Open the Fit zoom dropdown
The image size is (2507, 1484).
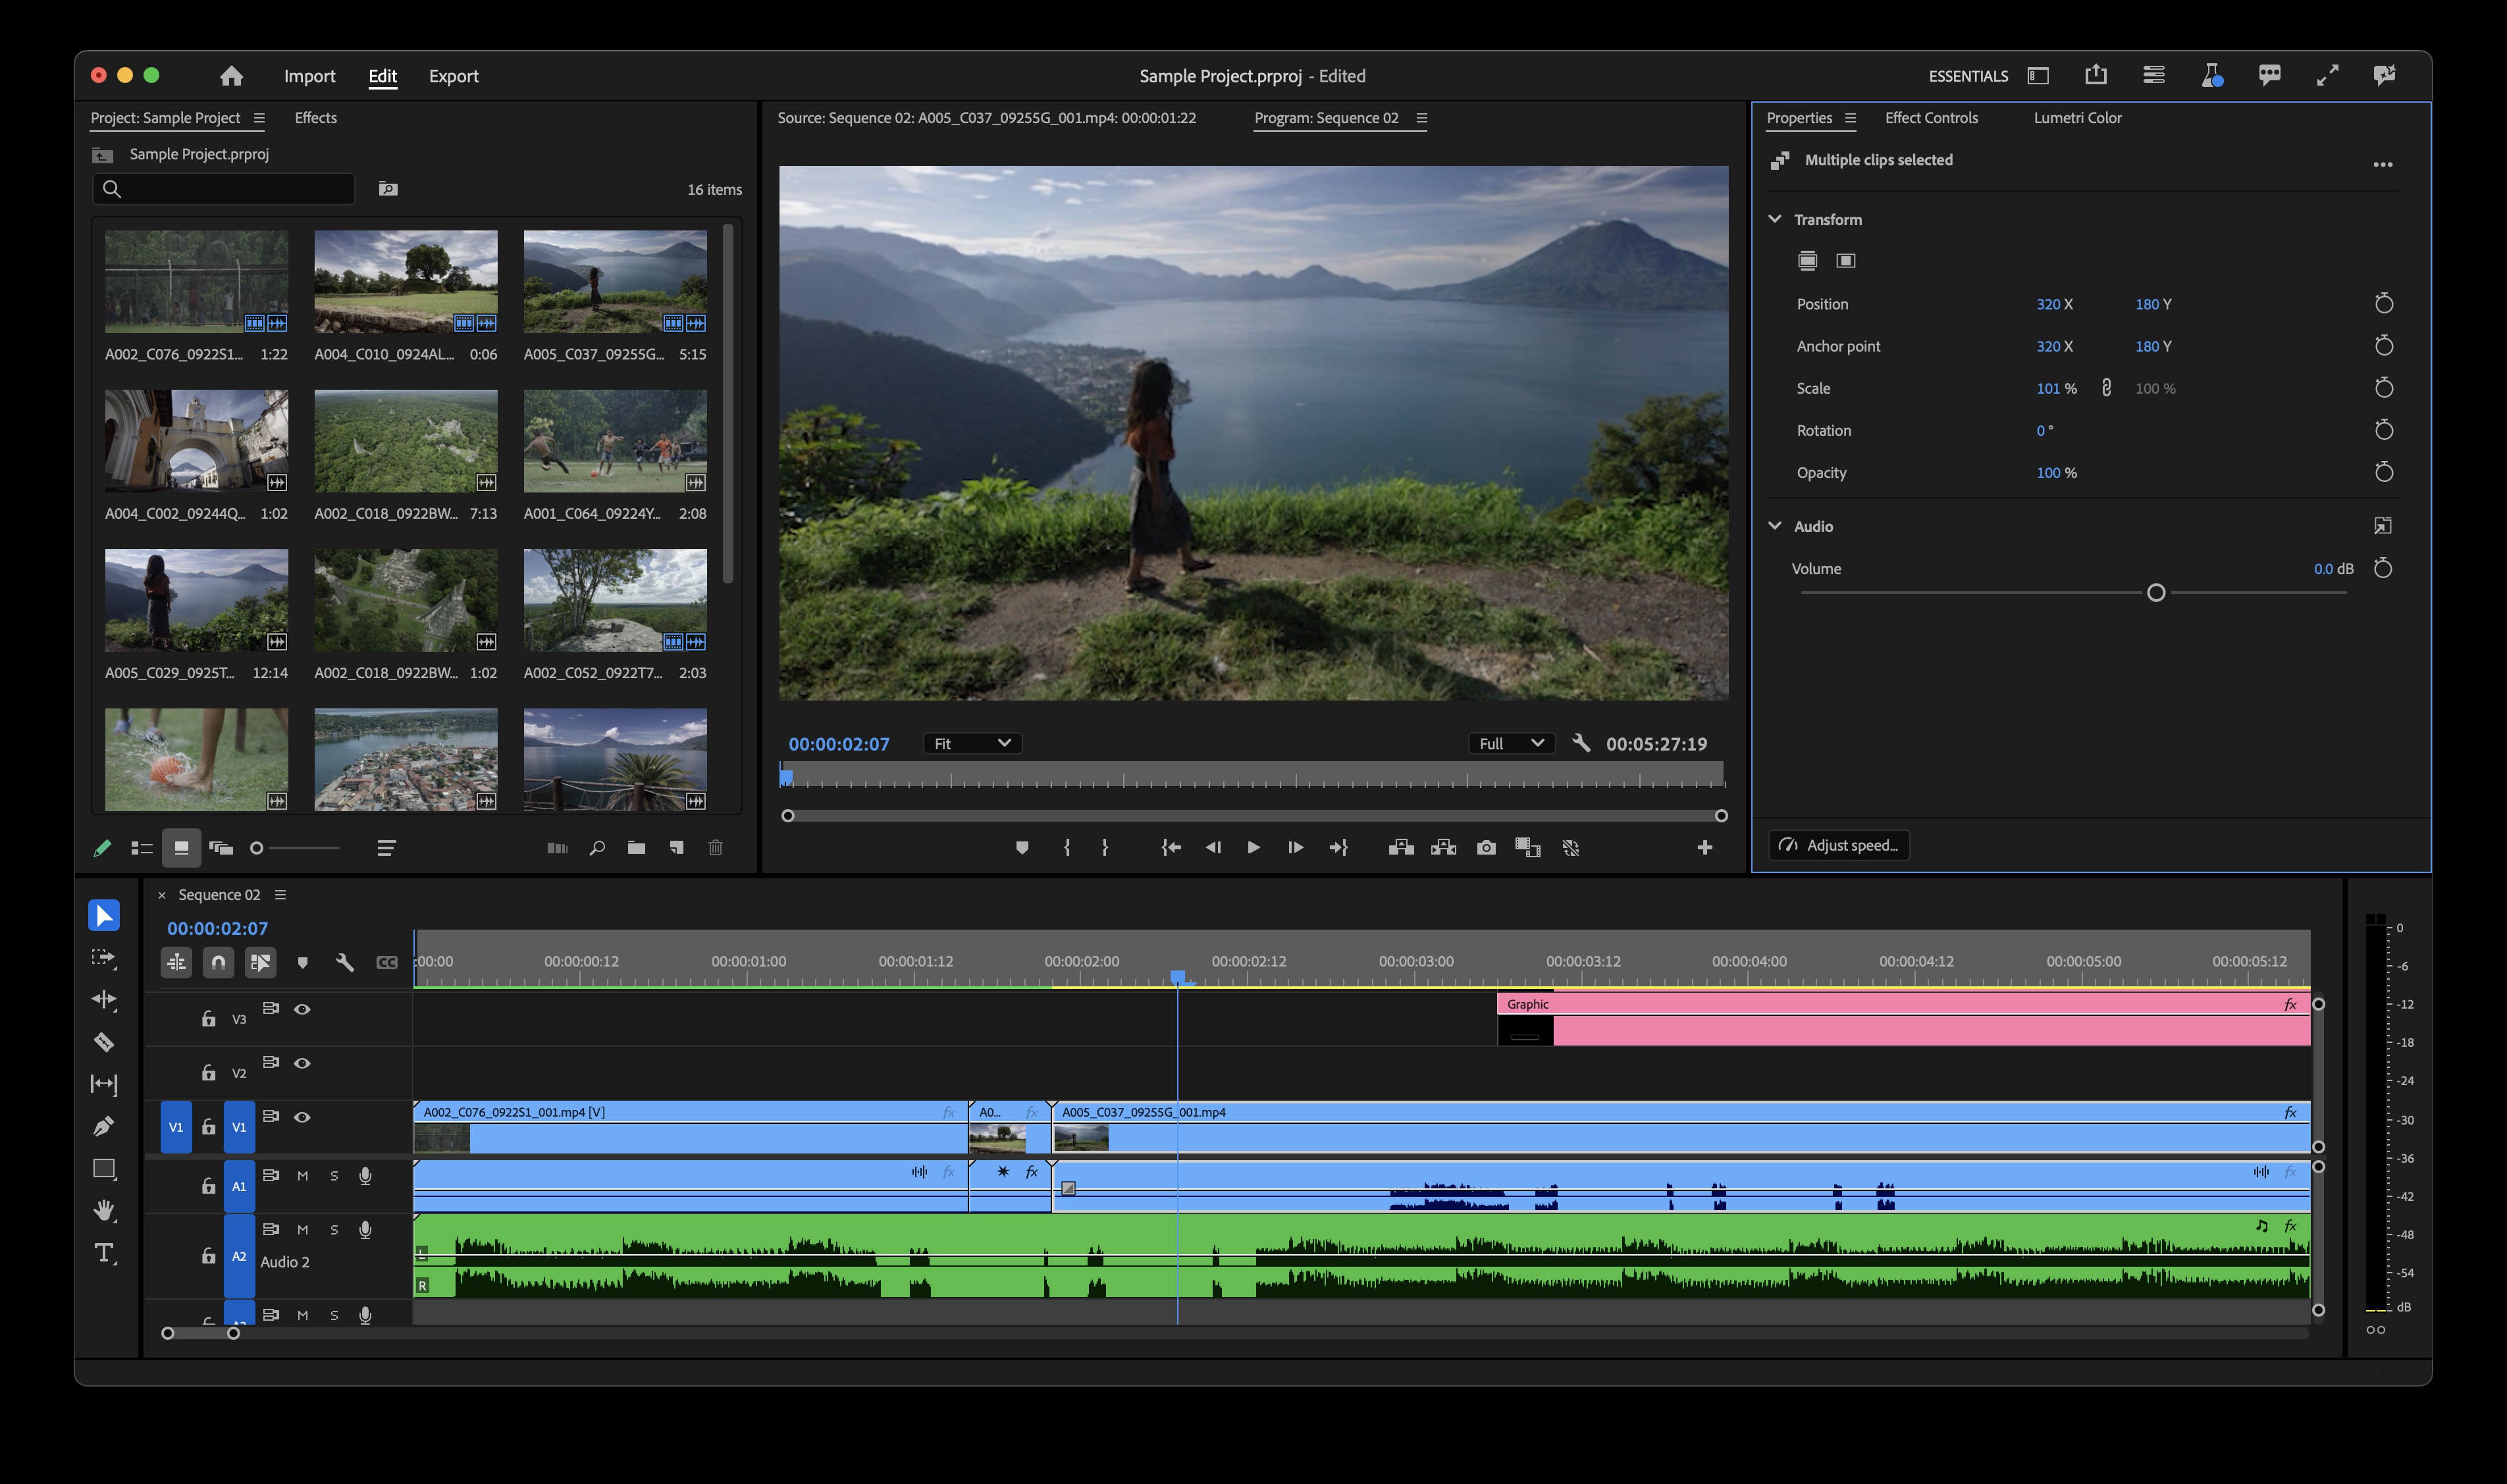[x=971, y=743]
